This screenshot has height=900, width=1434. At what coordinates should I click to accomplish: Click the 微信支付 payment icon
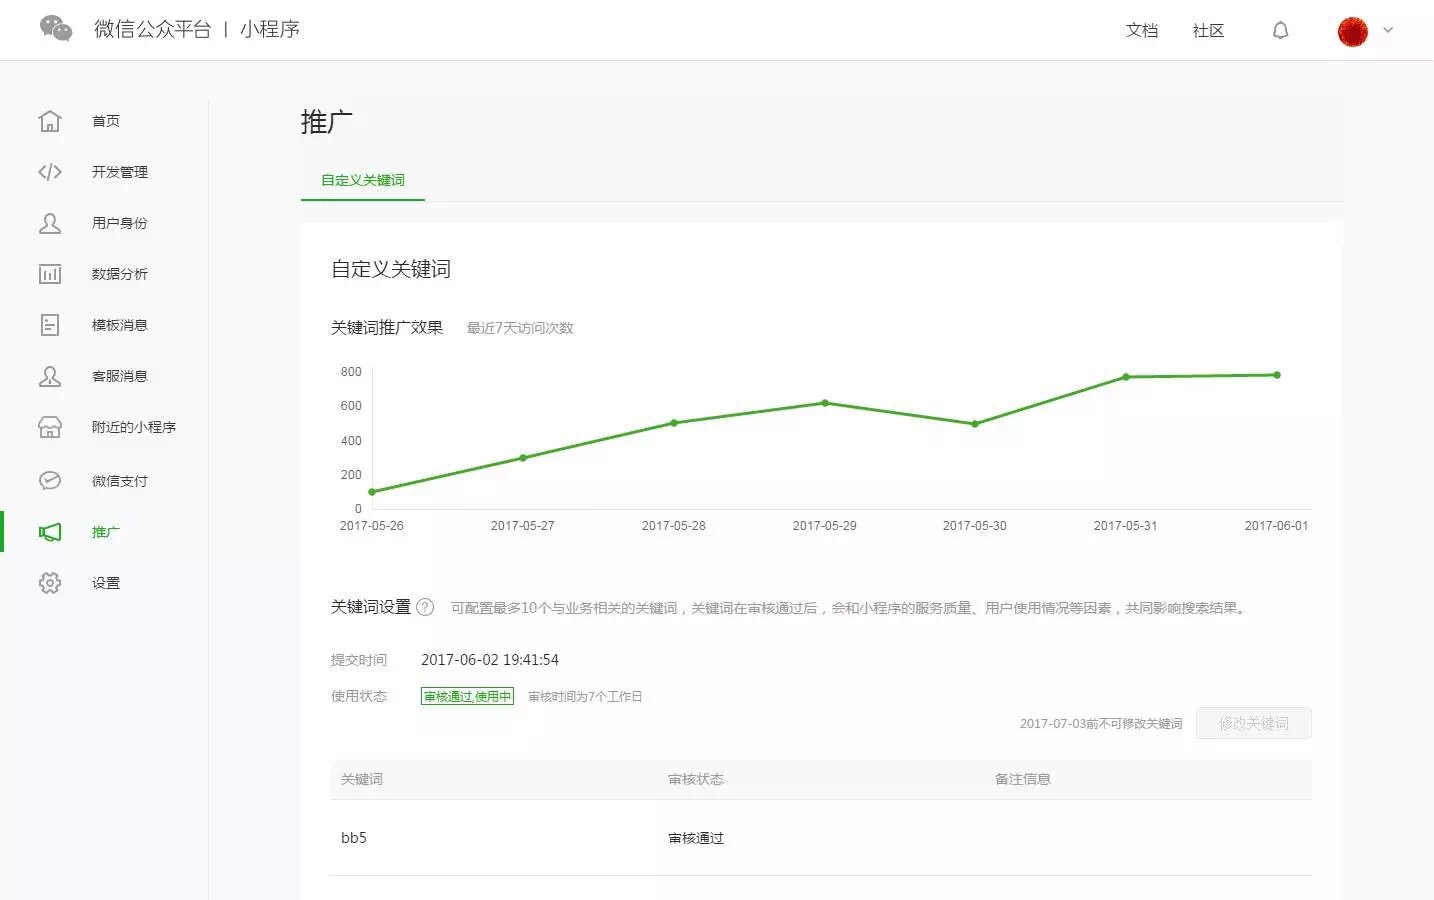click(50, 481)
